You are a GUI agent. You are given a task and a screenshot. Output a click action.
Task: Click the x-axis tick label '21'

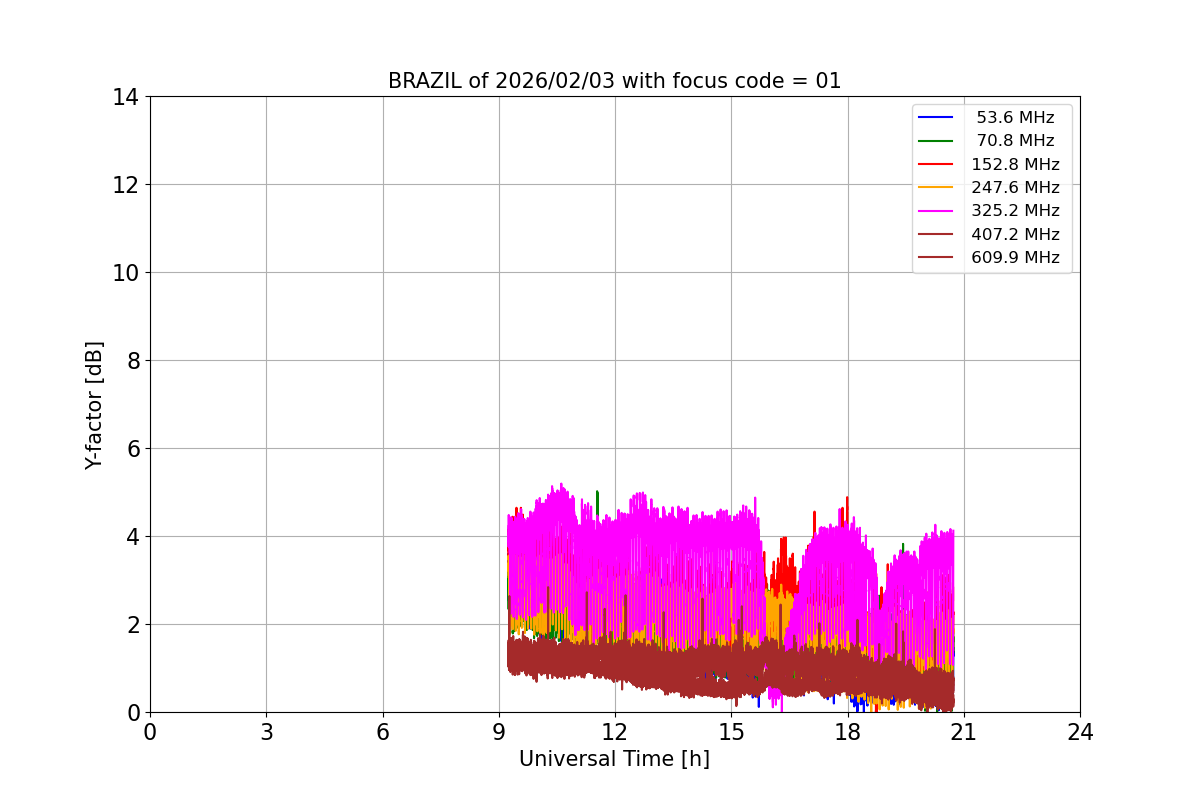963,732
